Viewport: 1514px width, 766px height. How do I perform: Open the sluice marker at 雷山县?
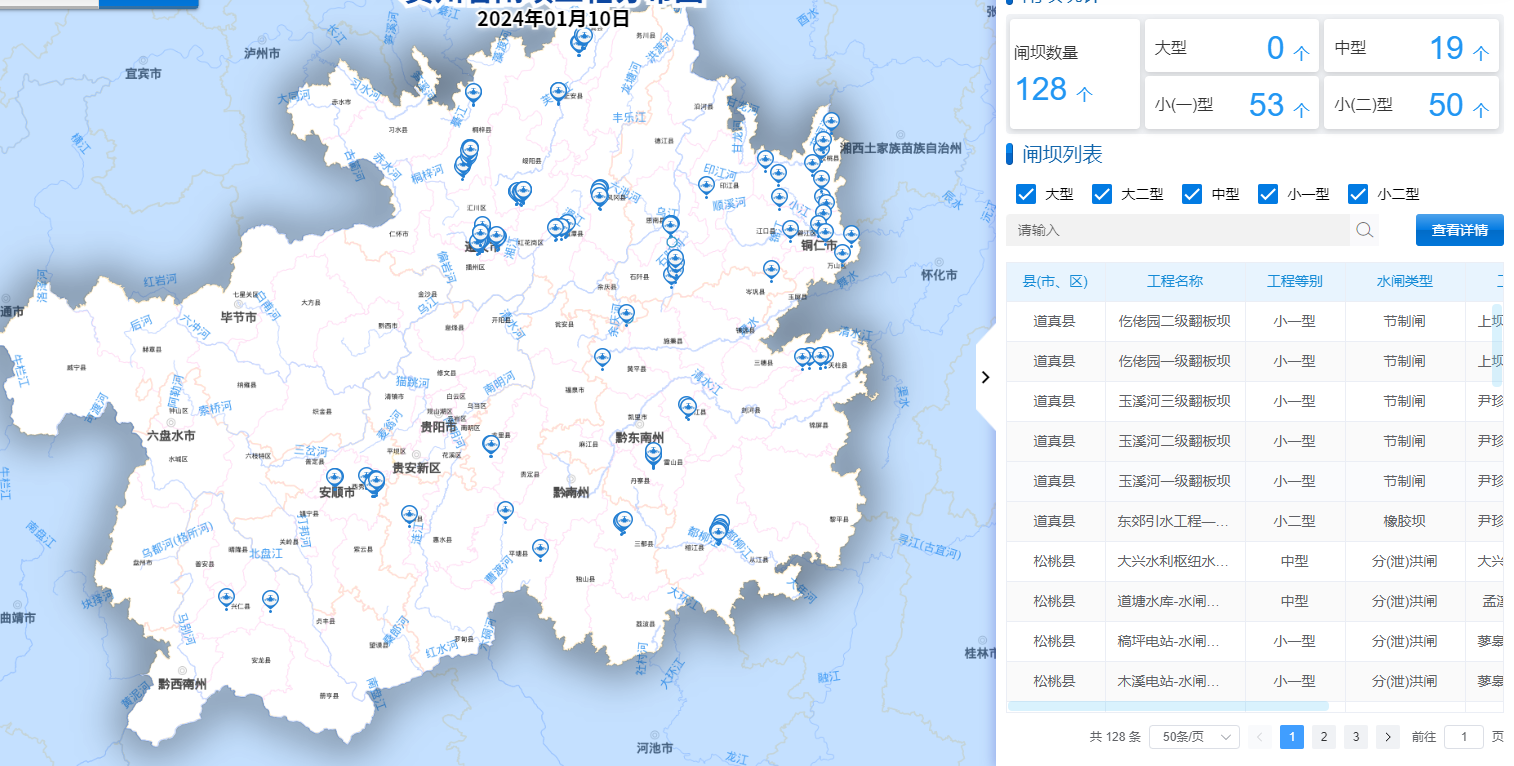point(654,455)
